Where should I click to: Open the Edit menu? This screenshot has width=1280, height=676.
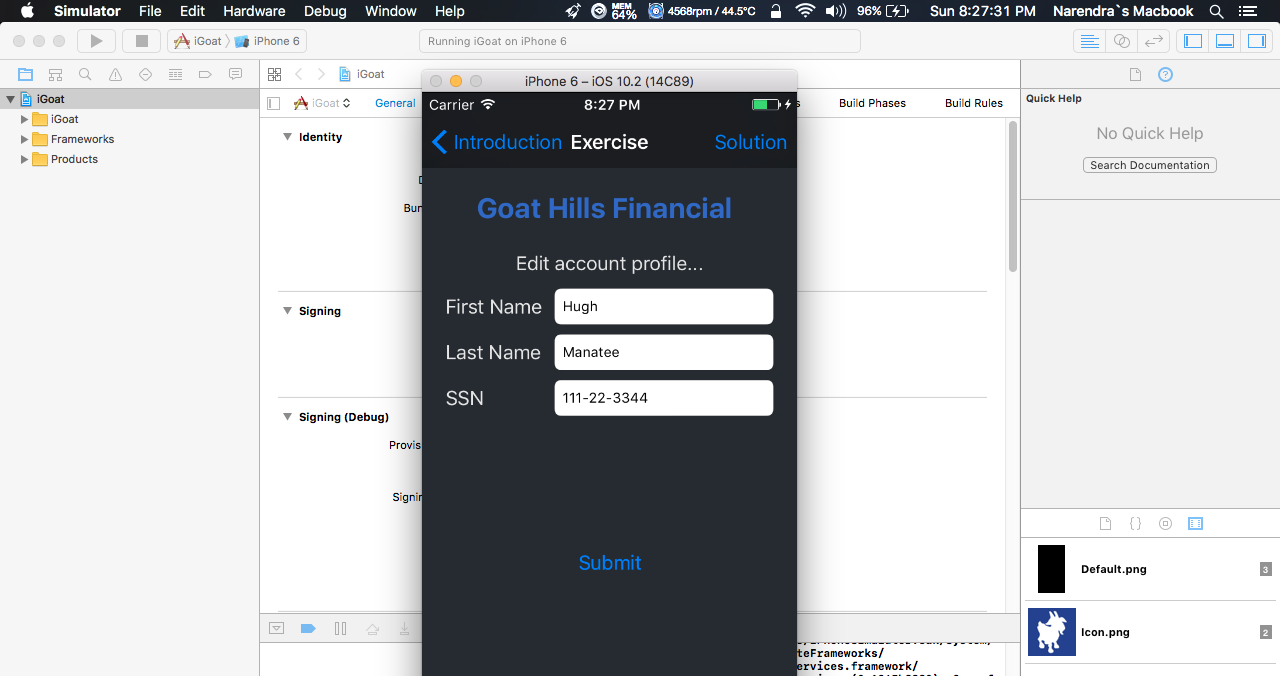(x=192, y=11)
